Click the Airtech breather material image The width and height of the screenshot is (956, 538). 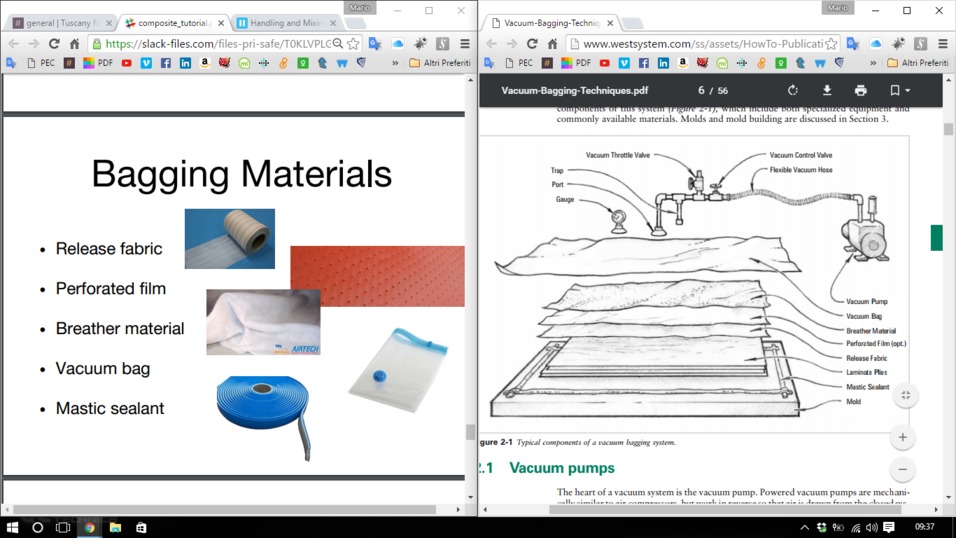click(x=263, y=322)
